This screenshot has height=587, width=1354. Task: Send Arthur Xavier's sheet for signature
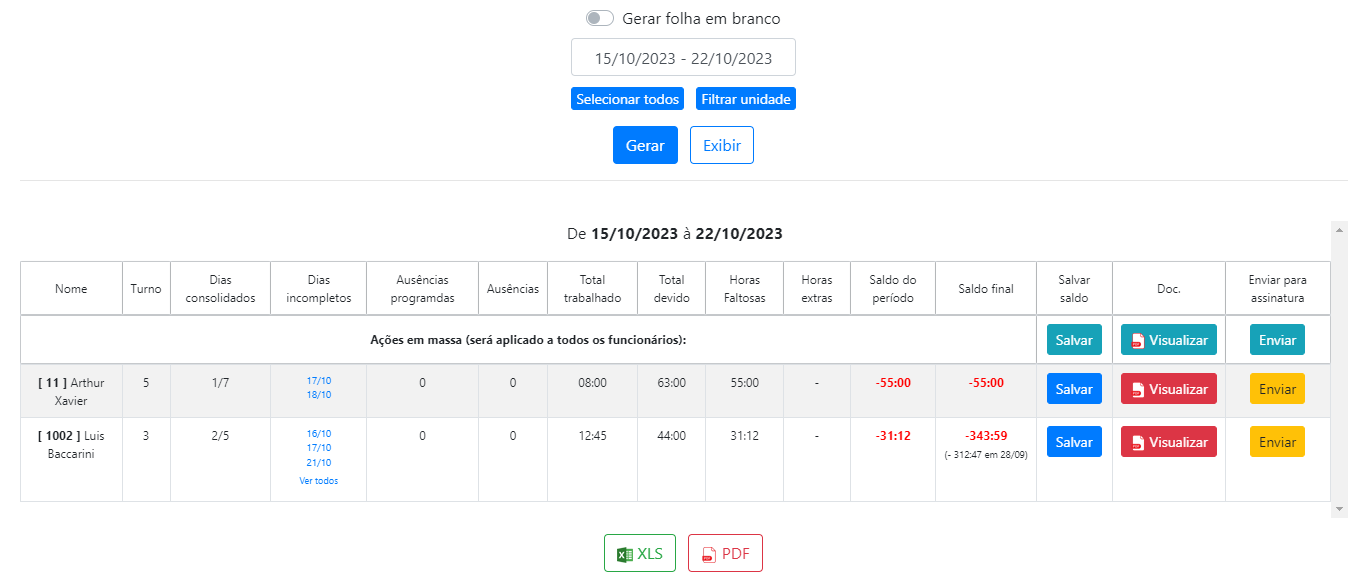(x=1277, y=389)
